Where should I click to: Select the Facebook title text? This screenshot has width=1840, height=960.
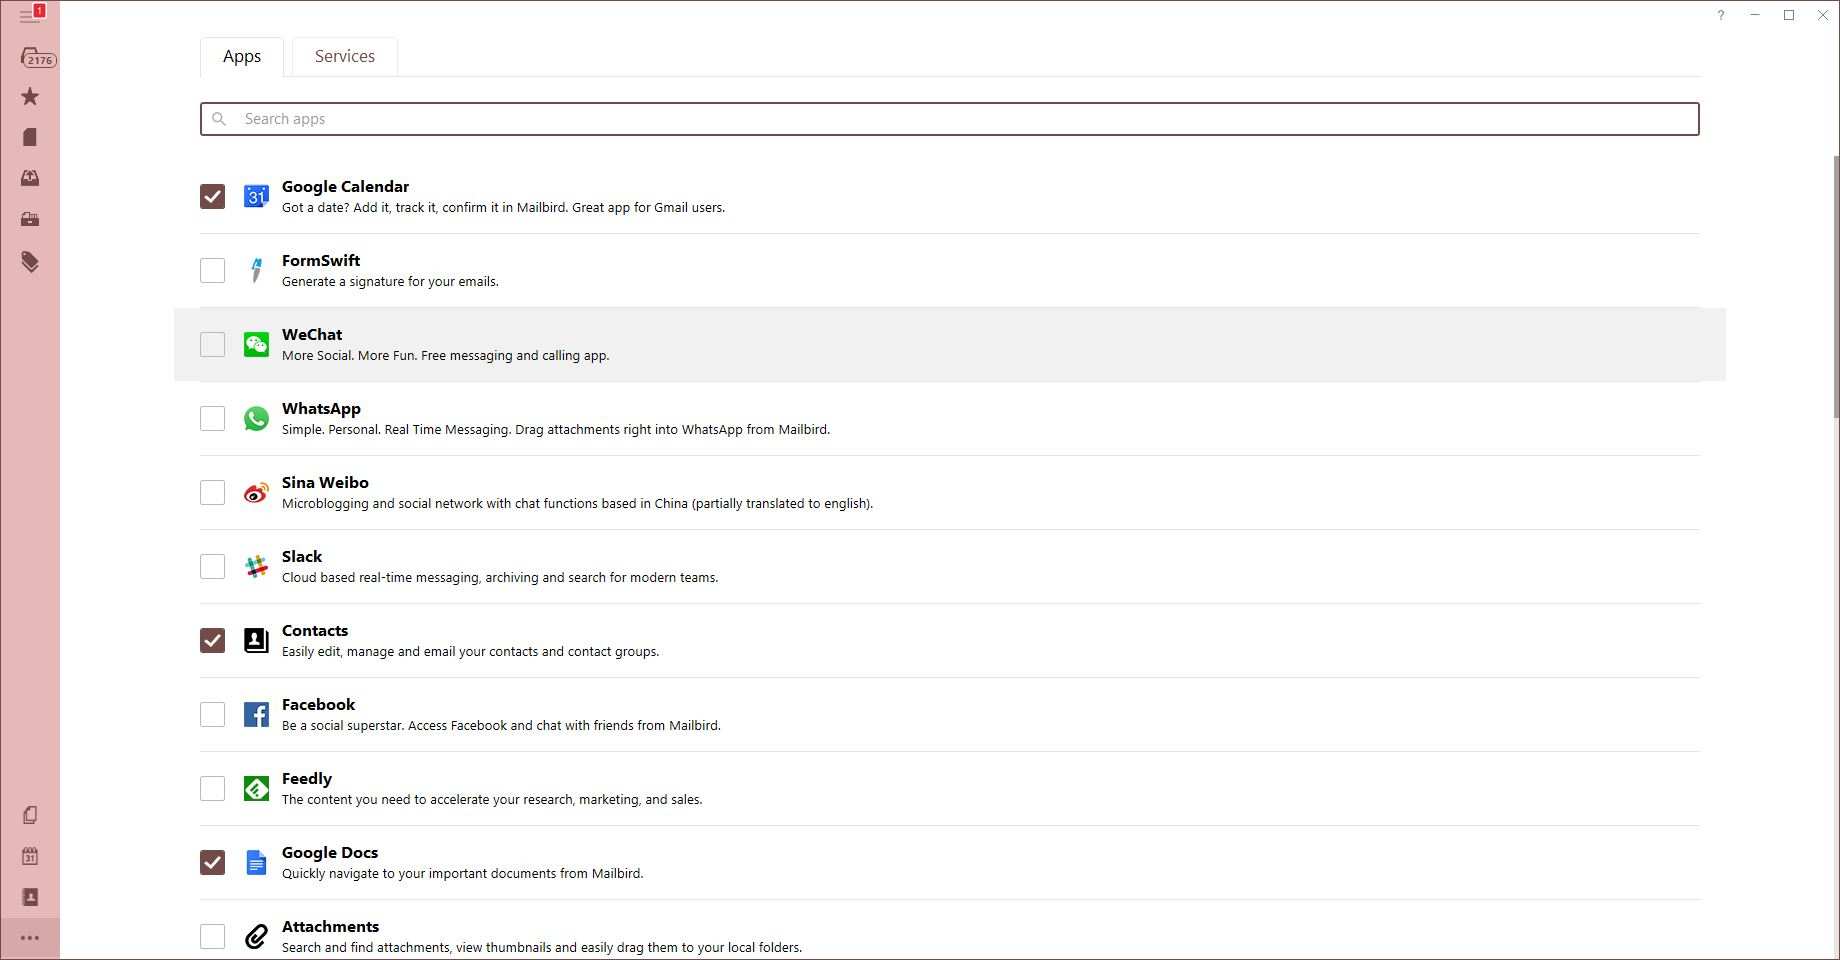[x=318, y=705]
